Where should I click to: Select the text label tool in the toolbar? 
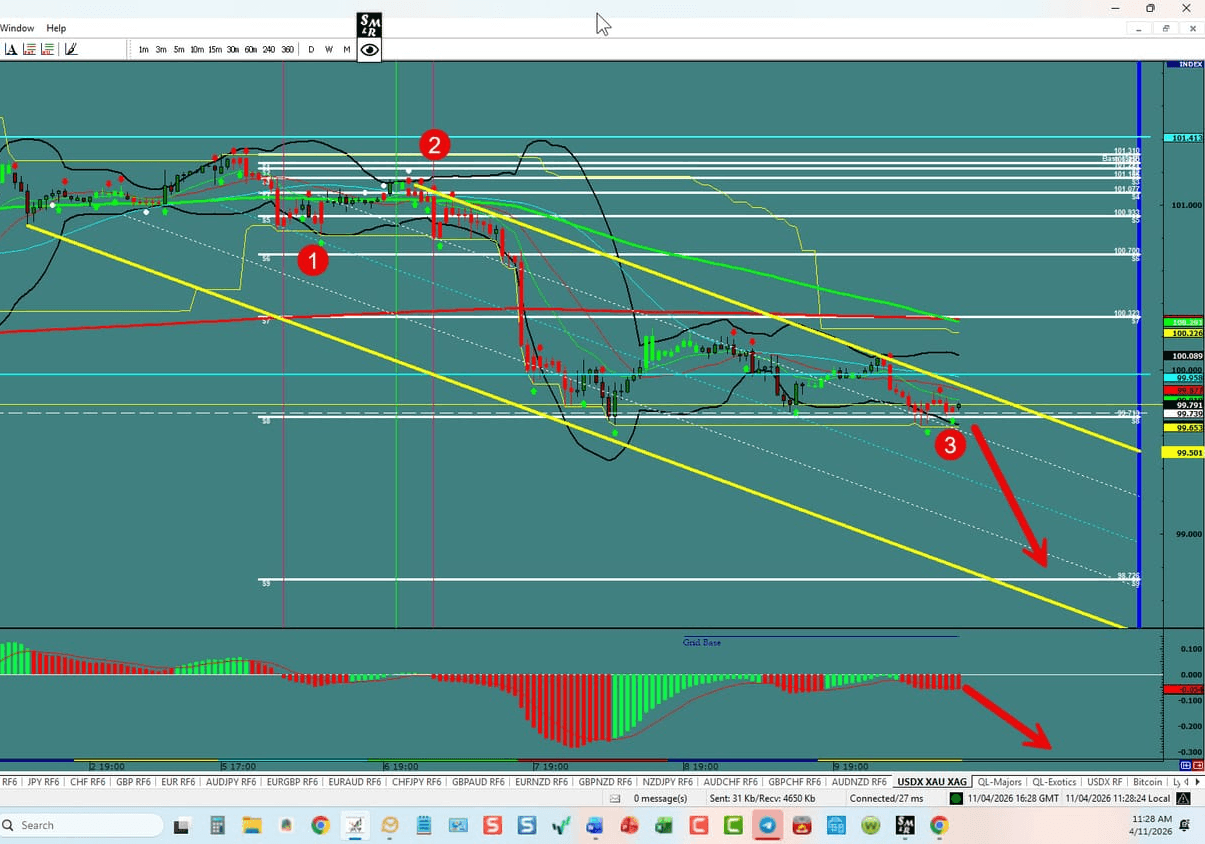(x=12, y=48)
